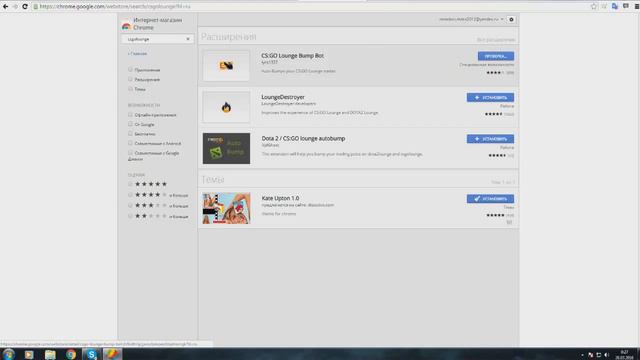Select four stars and up filter
Image resolution: width=640 pixels, height=360 pixels.
131,195
